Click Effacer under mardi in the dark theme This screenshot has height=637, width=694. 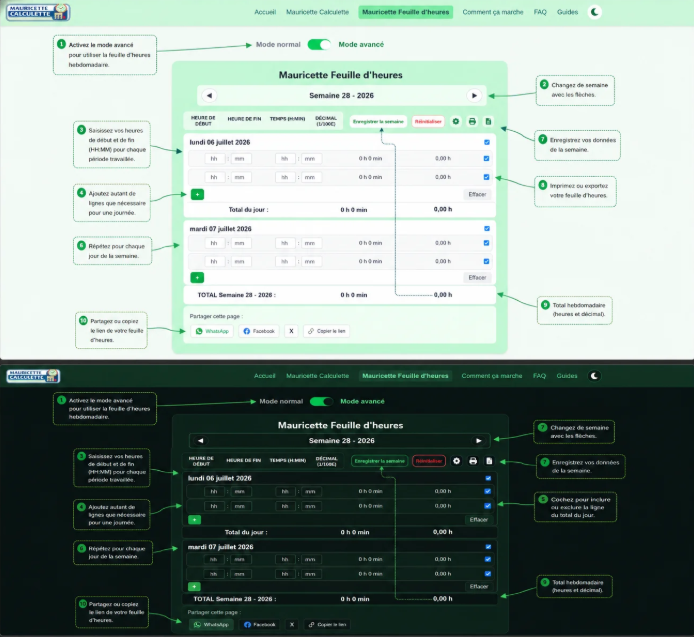click(478, 587)
